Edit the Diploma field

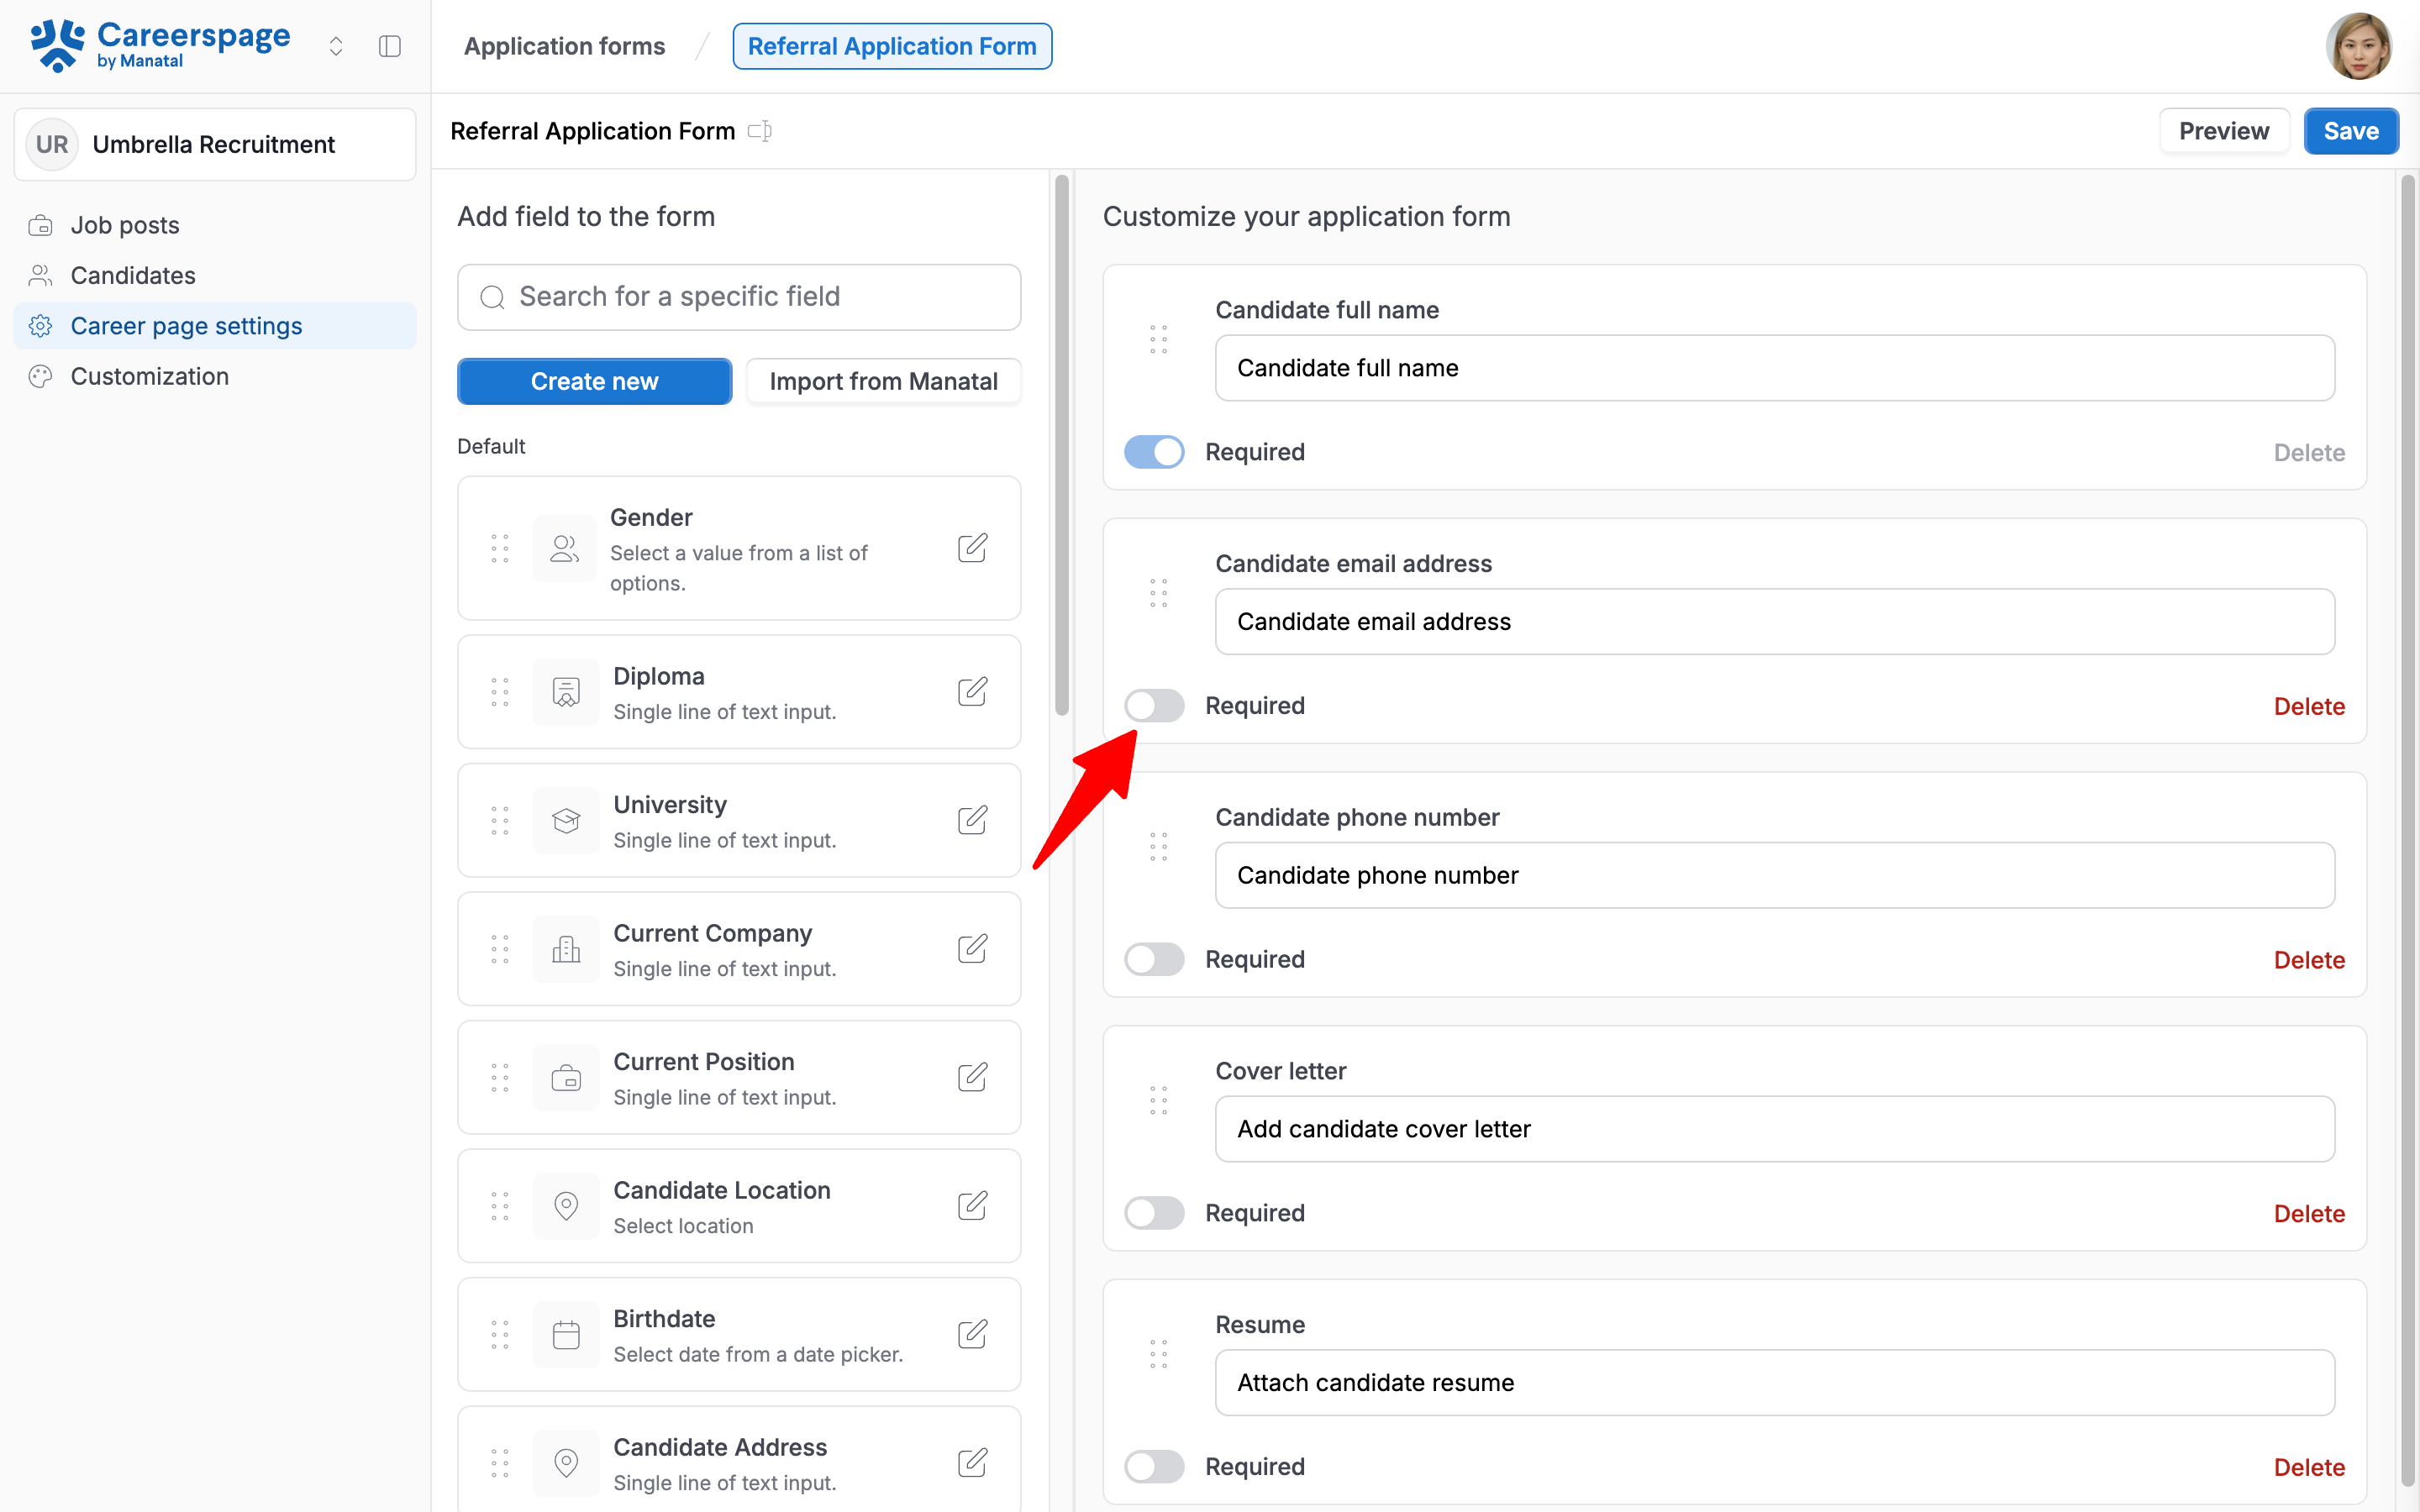pos(972,692)
